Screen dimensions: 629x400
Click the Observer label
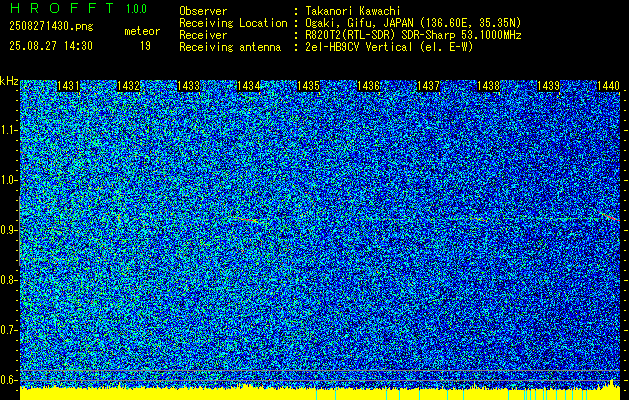(x=203, y=11)
